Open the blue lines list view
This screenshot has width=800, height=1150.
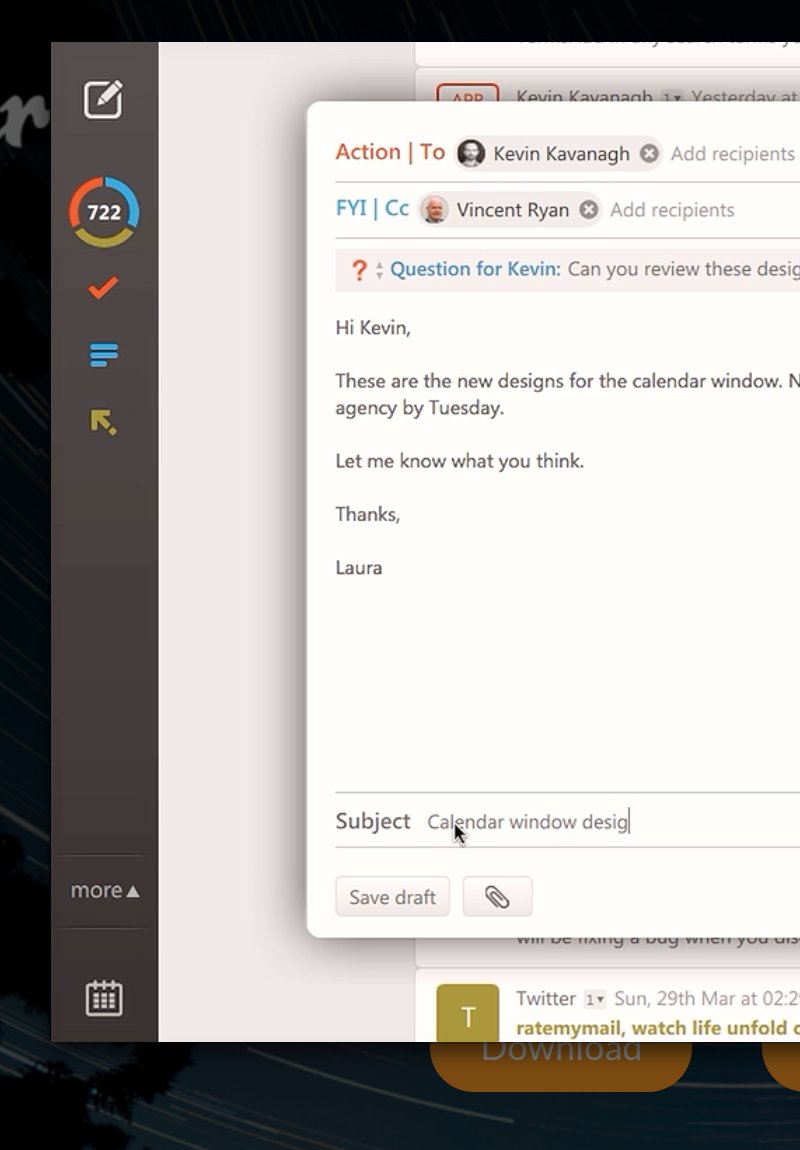pos(103,355)
